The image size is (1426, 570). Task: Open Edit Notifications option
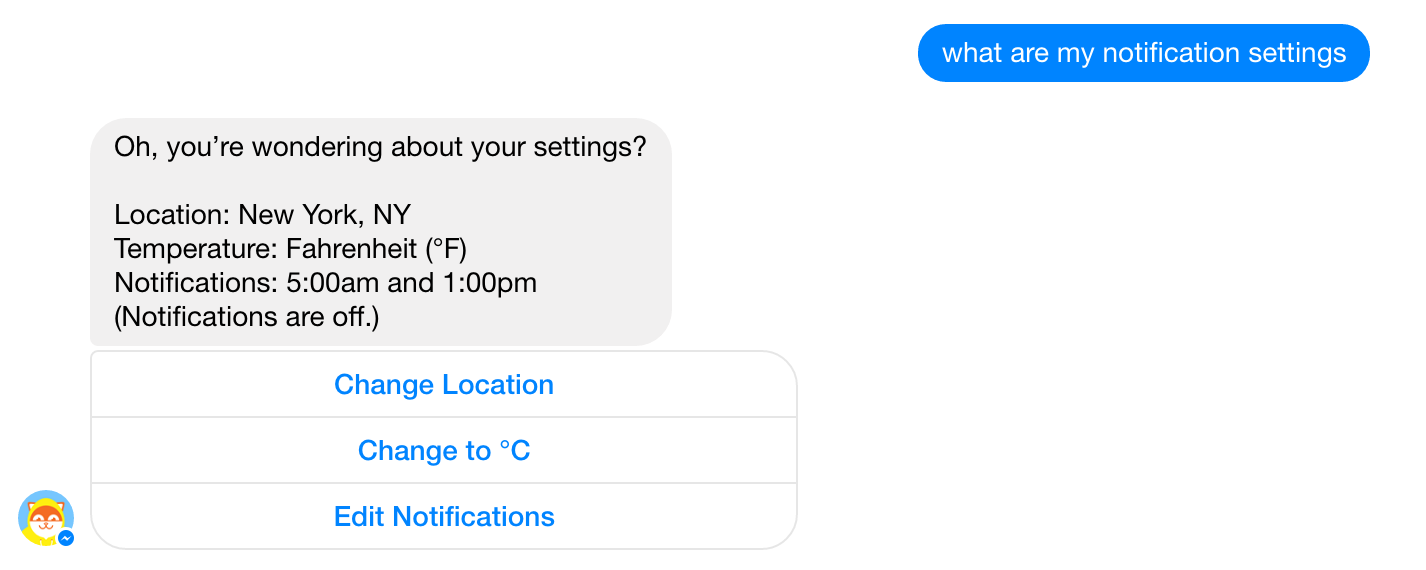(444, 516)
